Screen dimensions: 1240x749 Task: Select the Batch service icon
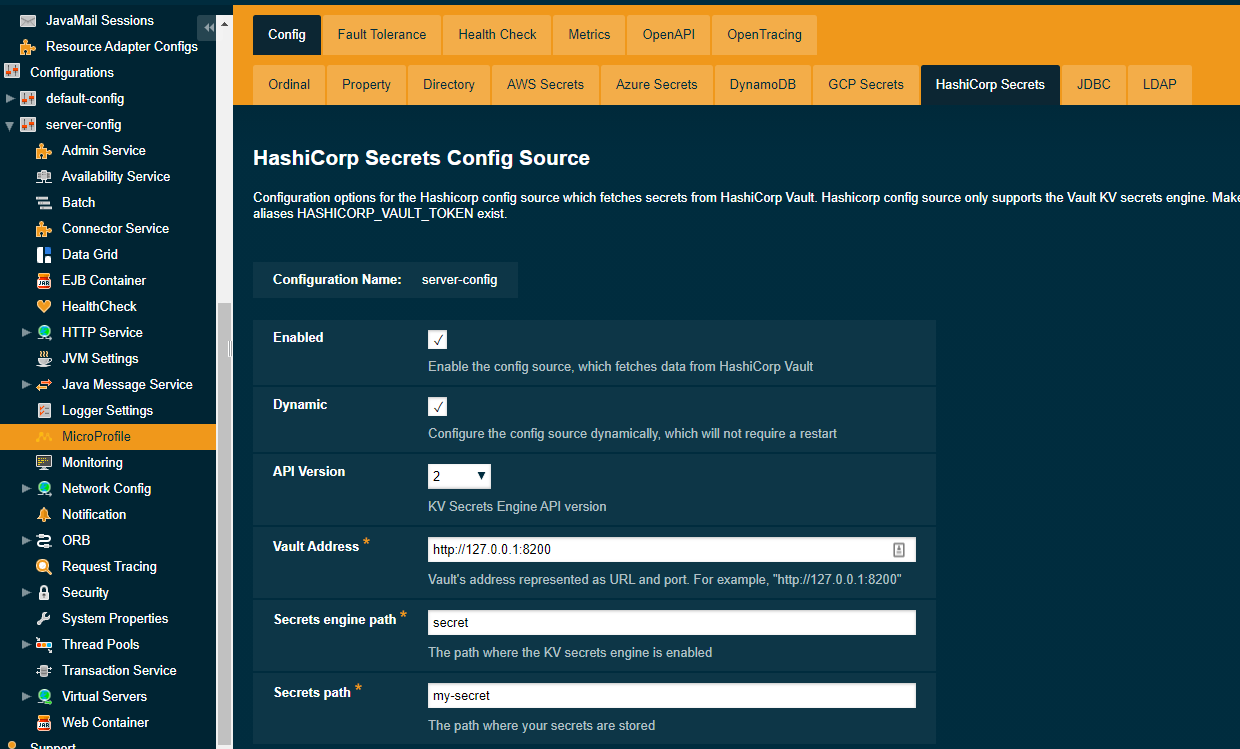point(44,202)
